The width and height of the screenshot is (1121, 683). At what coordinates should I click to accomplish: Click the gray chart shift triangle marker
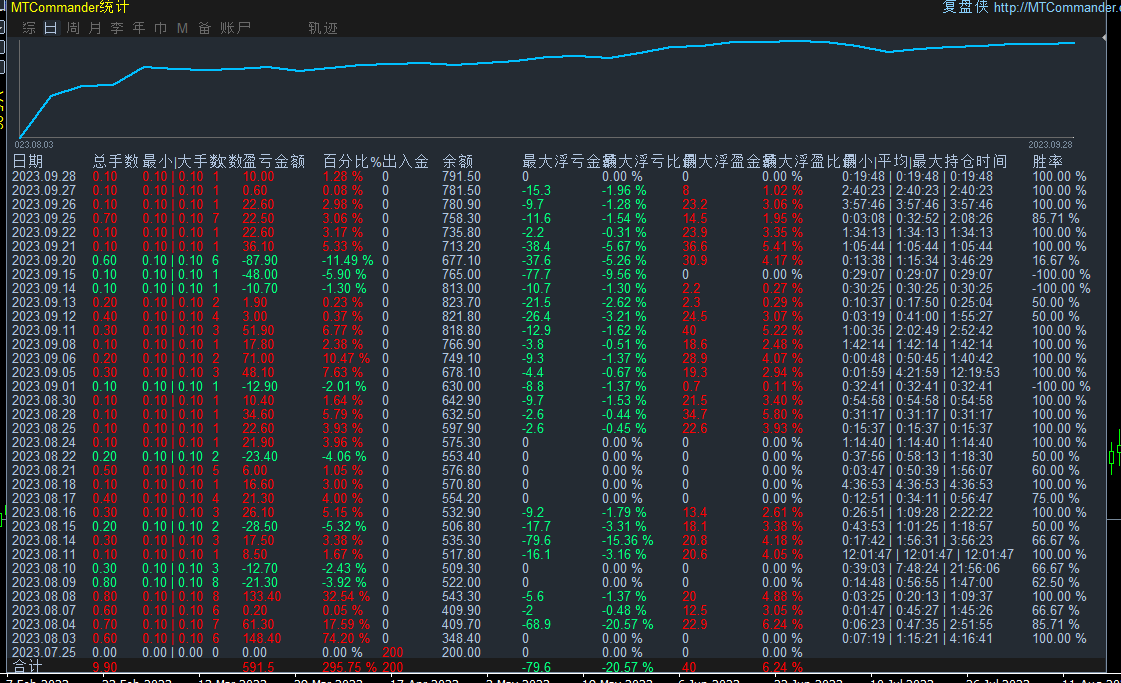point(1105,37)
